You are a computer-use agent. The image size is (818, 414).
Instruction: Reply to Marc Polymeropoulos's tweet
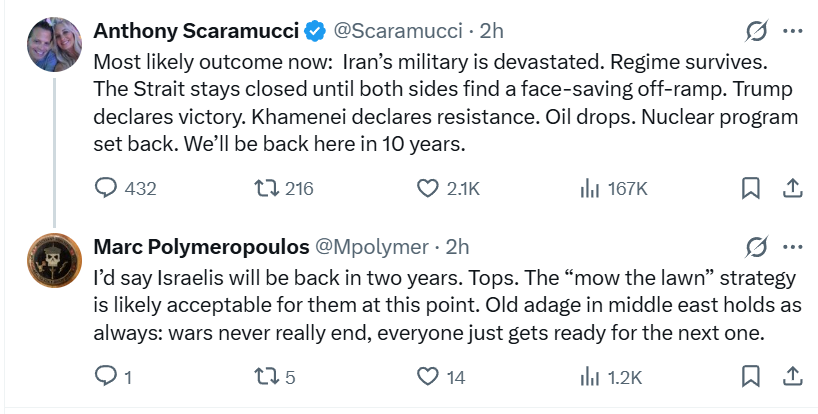[106, 376]
